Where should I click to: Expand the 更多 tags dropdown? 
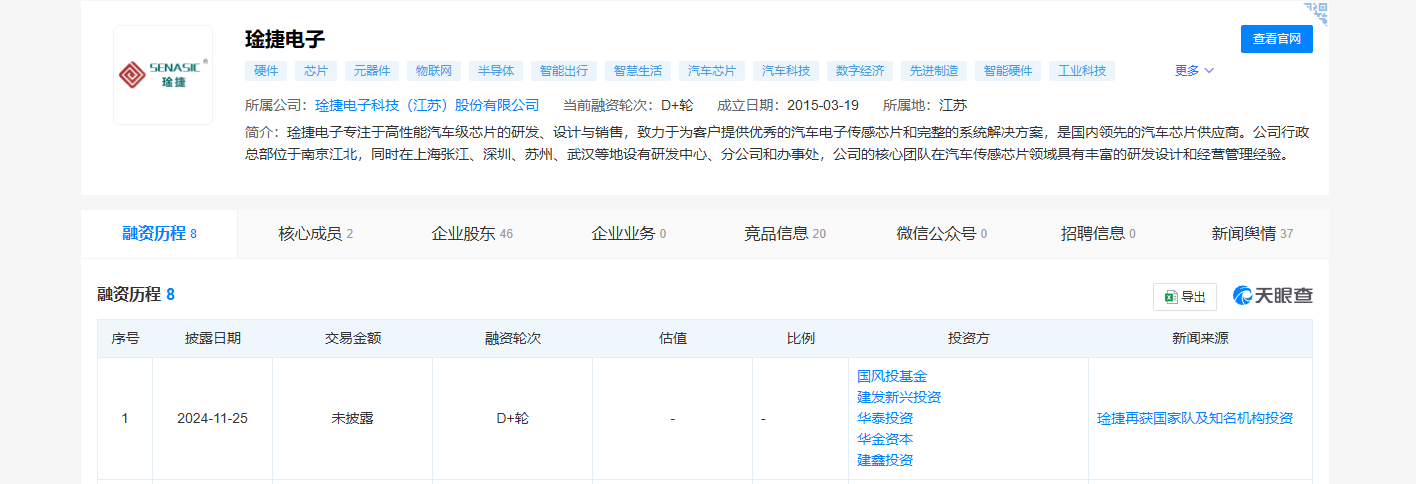(1194, 71)
